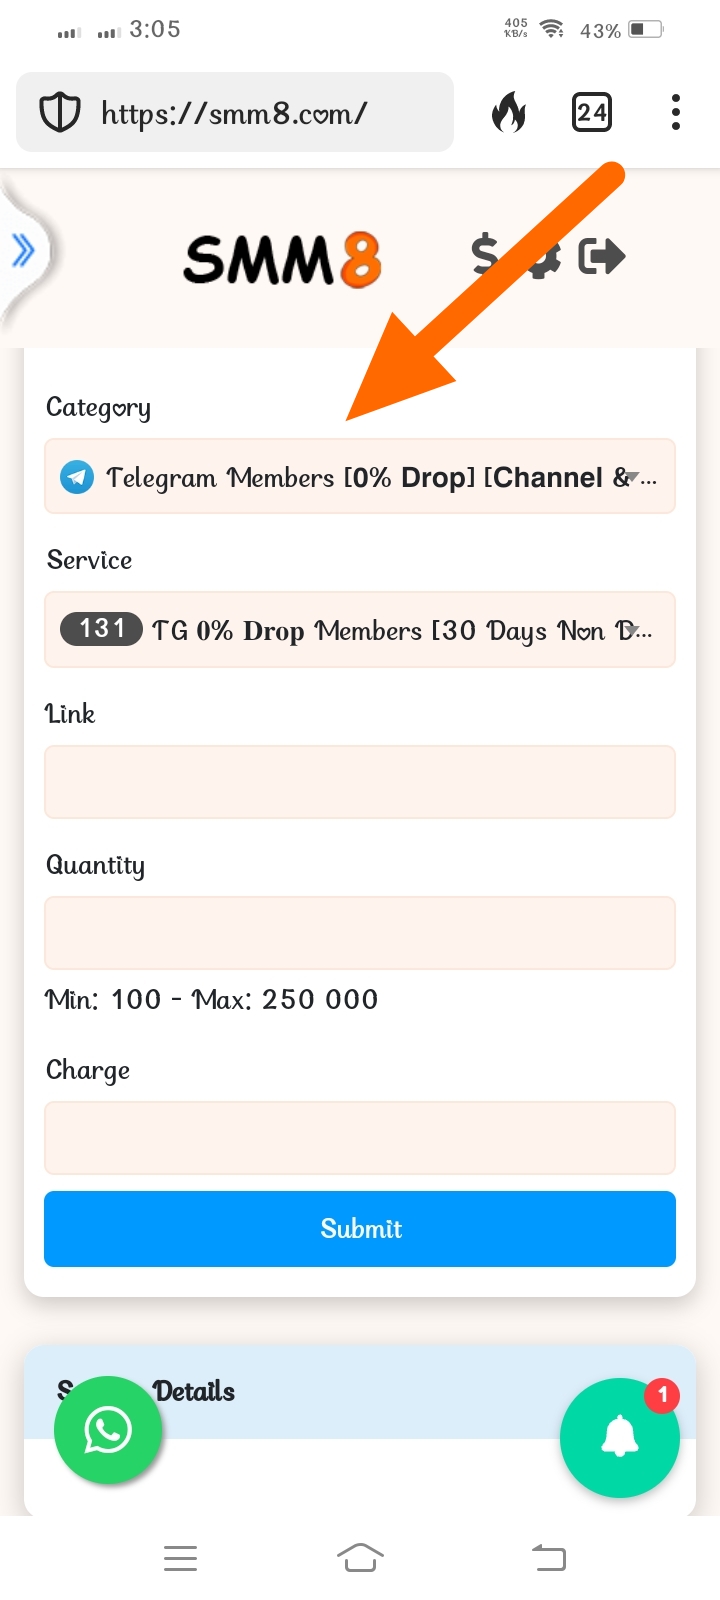
Task: Open the browser three-dot menu
Action: [676, 113]
